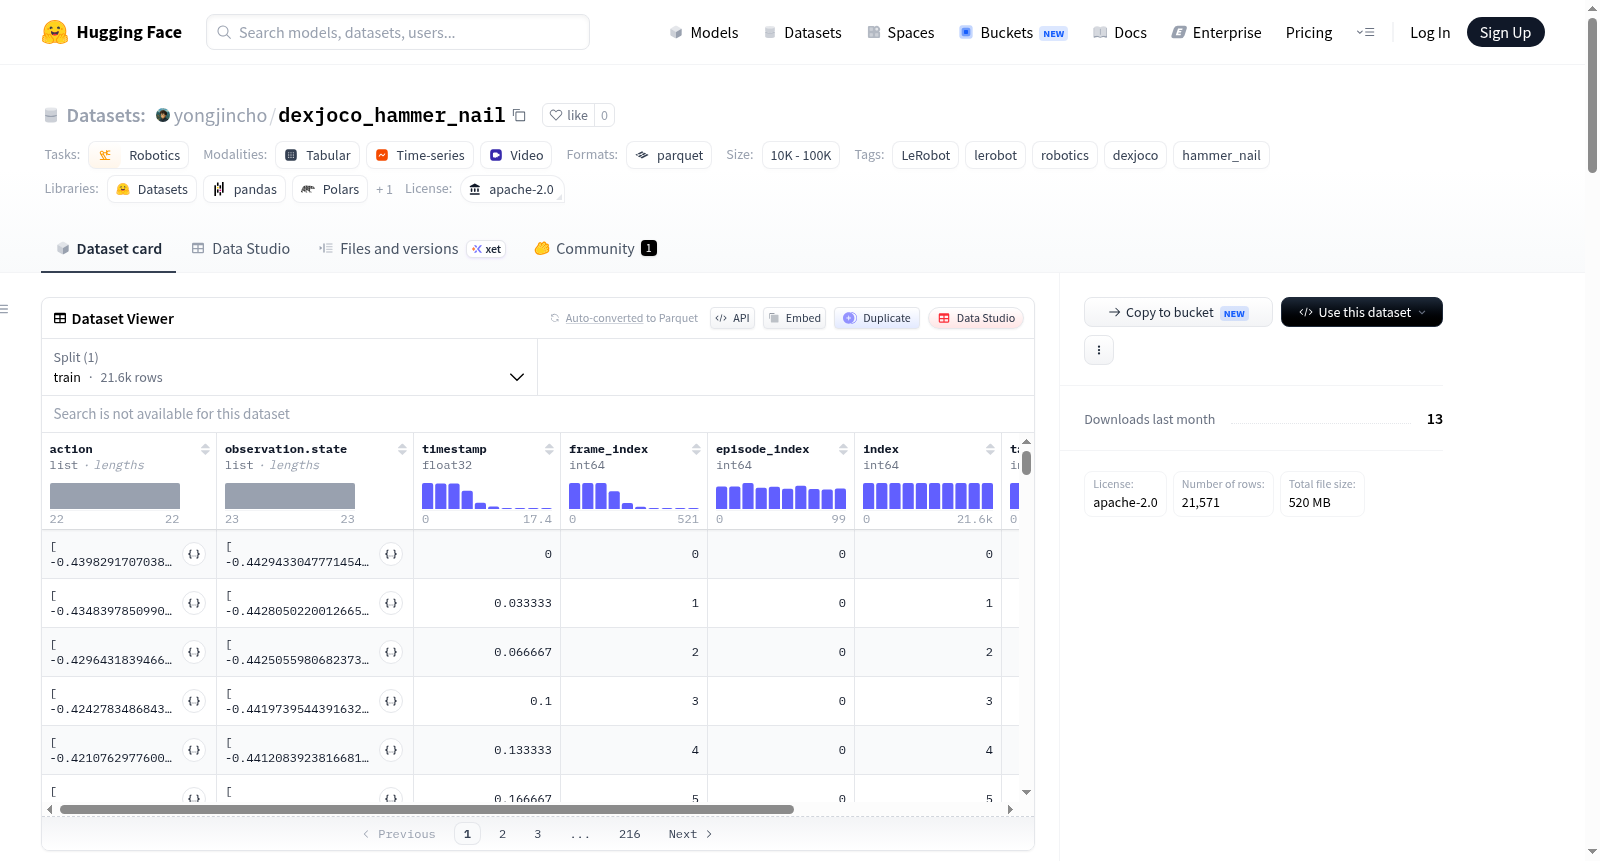Expand JSON for action row starting -0.4242783486843

[194, 701]
